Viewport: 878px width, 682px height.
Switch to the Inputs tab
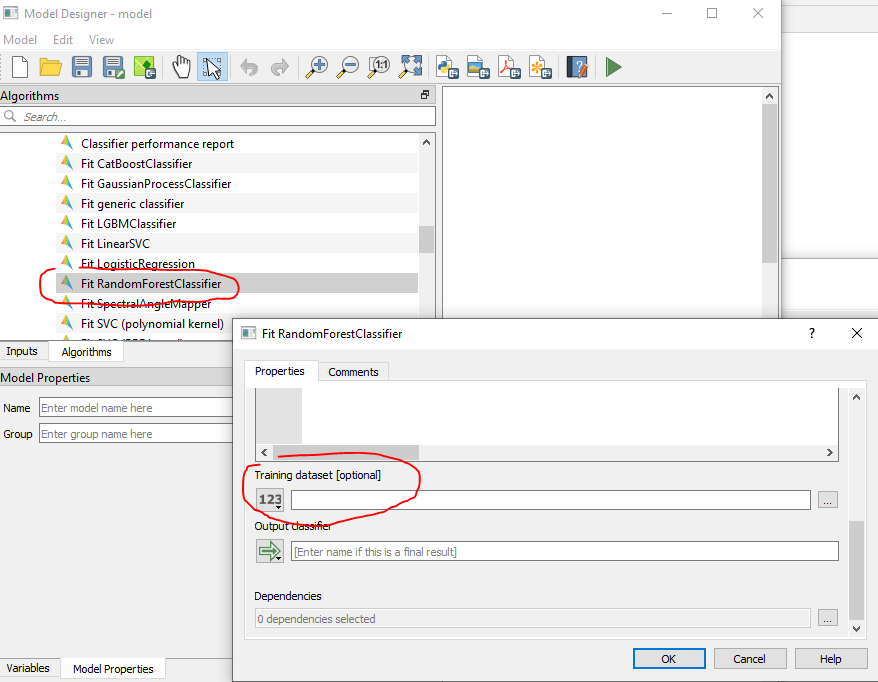(22, 351)
